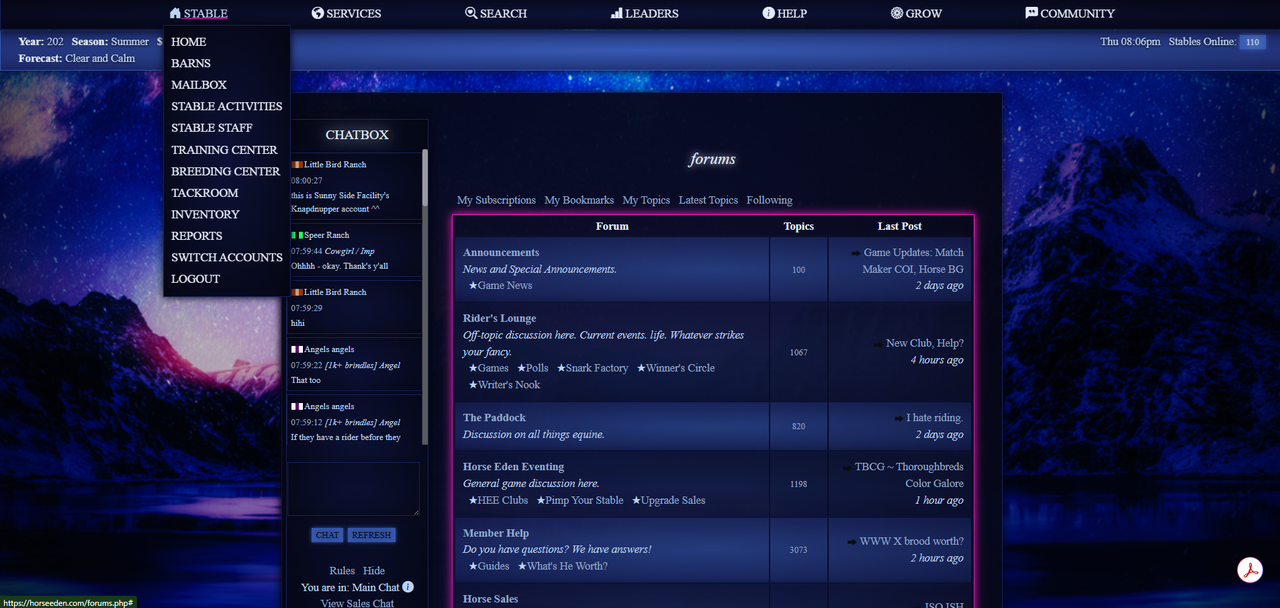The image size is (1280, 608).
Task: Click Little Bird Ranch name at 08:00:27
Action: (335, 165)
